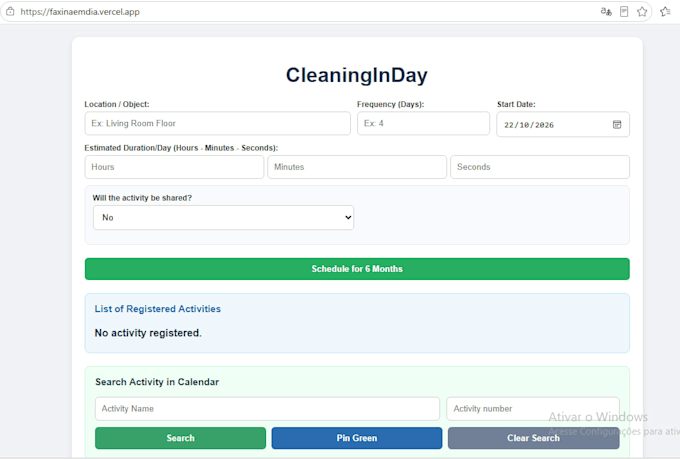Open the reader view icon in address bar
Image resolution: width=680 pixels, height=459 pixels.
(624, 12)
